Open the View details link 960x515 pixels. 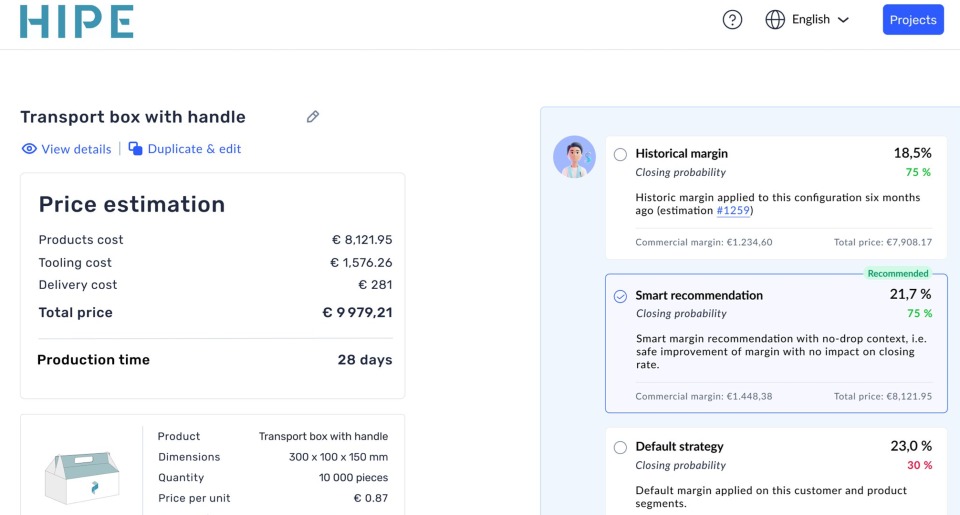(76, 149)
